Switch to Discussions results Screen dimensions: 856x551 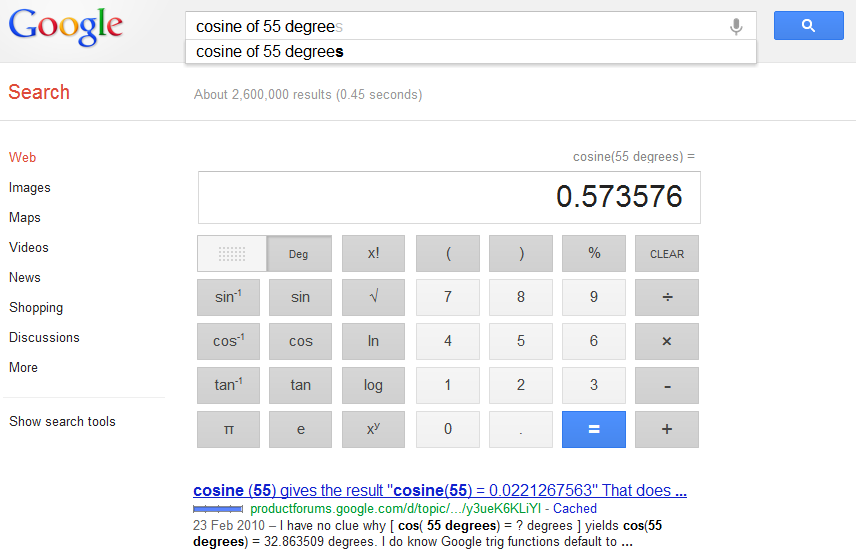(x=44, y=337)
